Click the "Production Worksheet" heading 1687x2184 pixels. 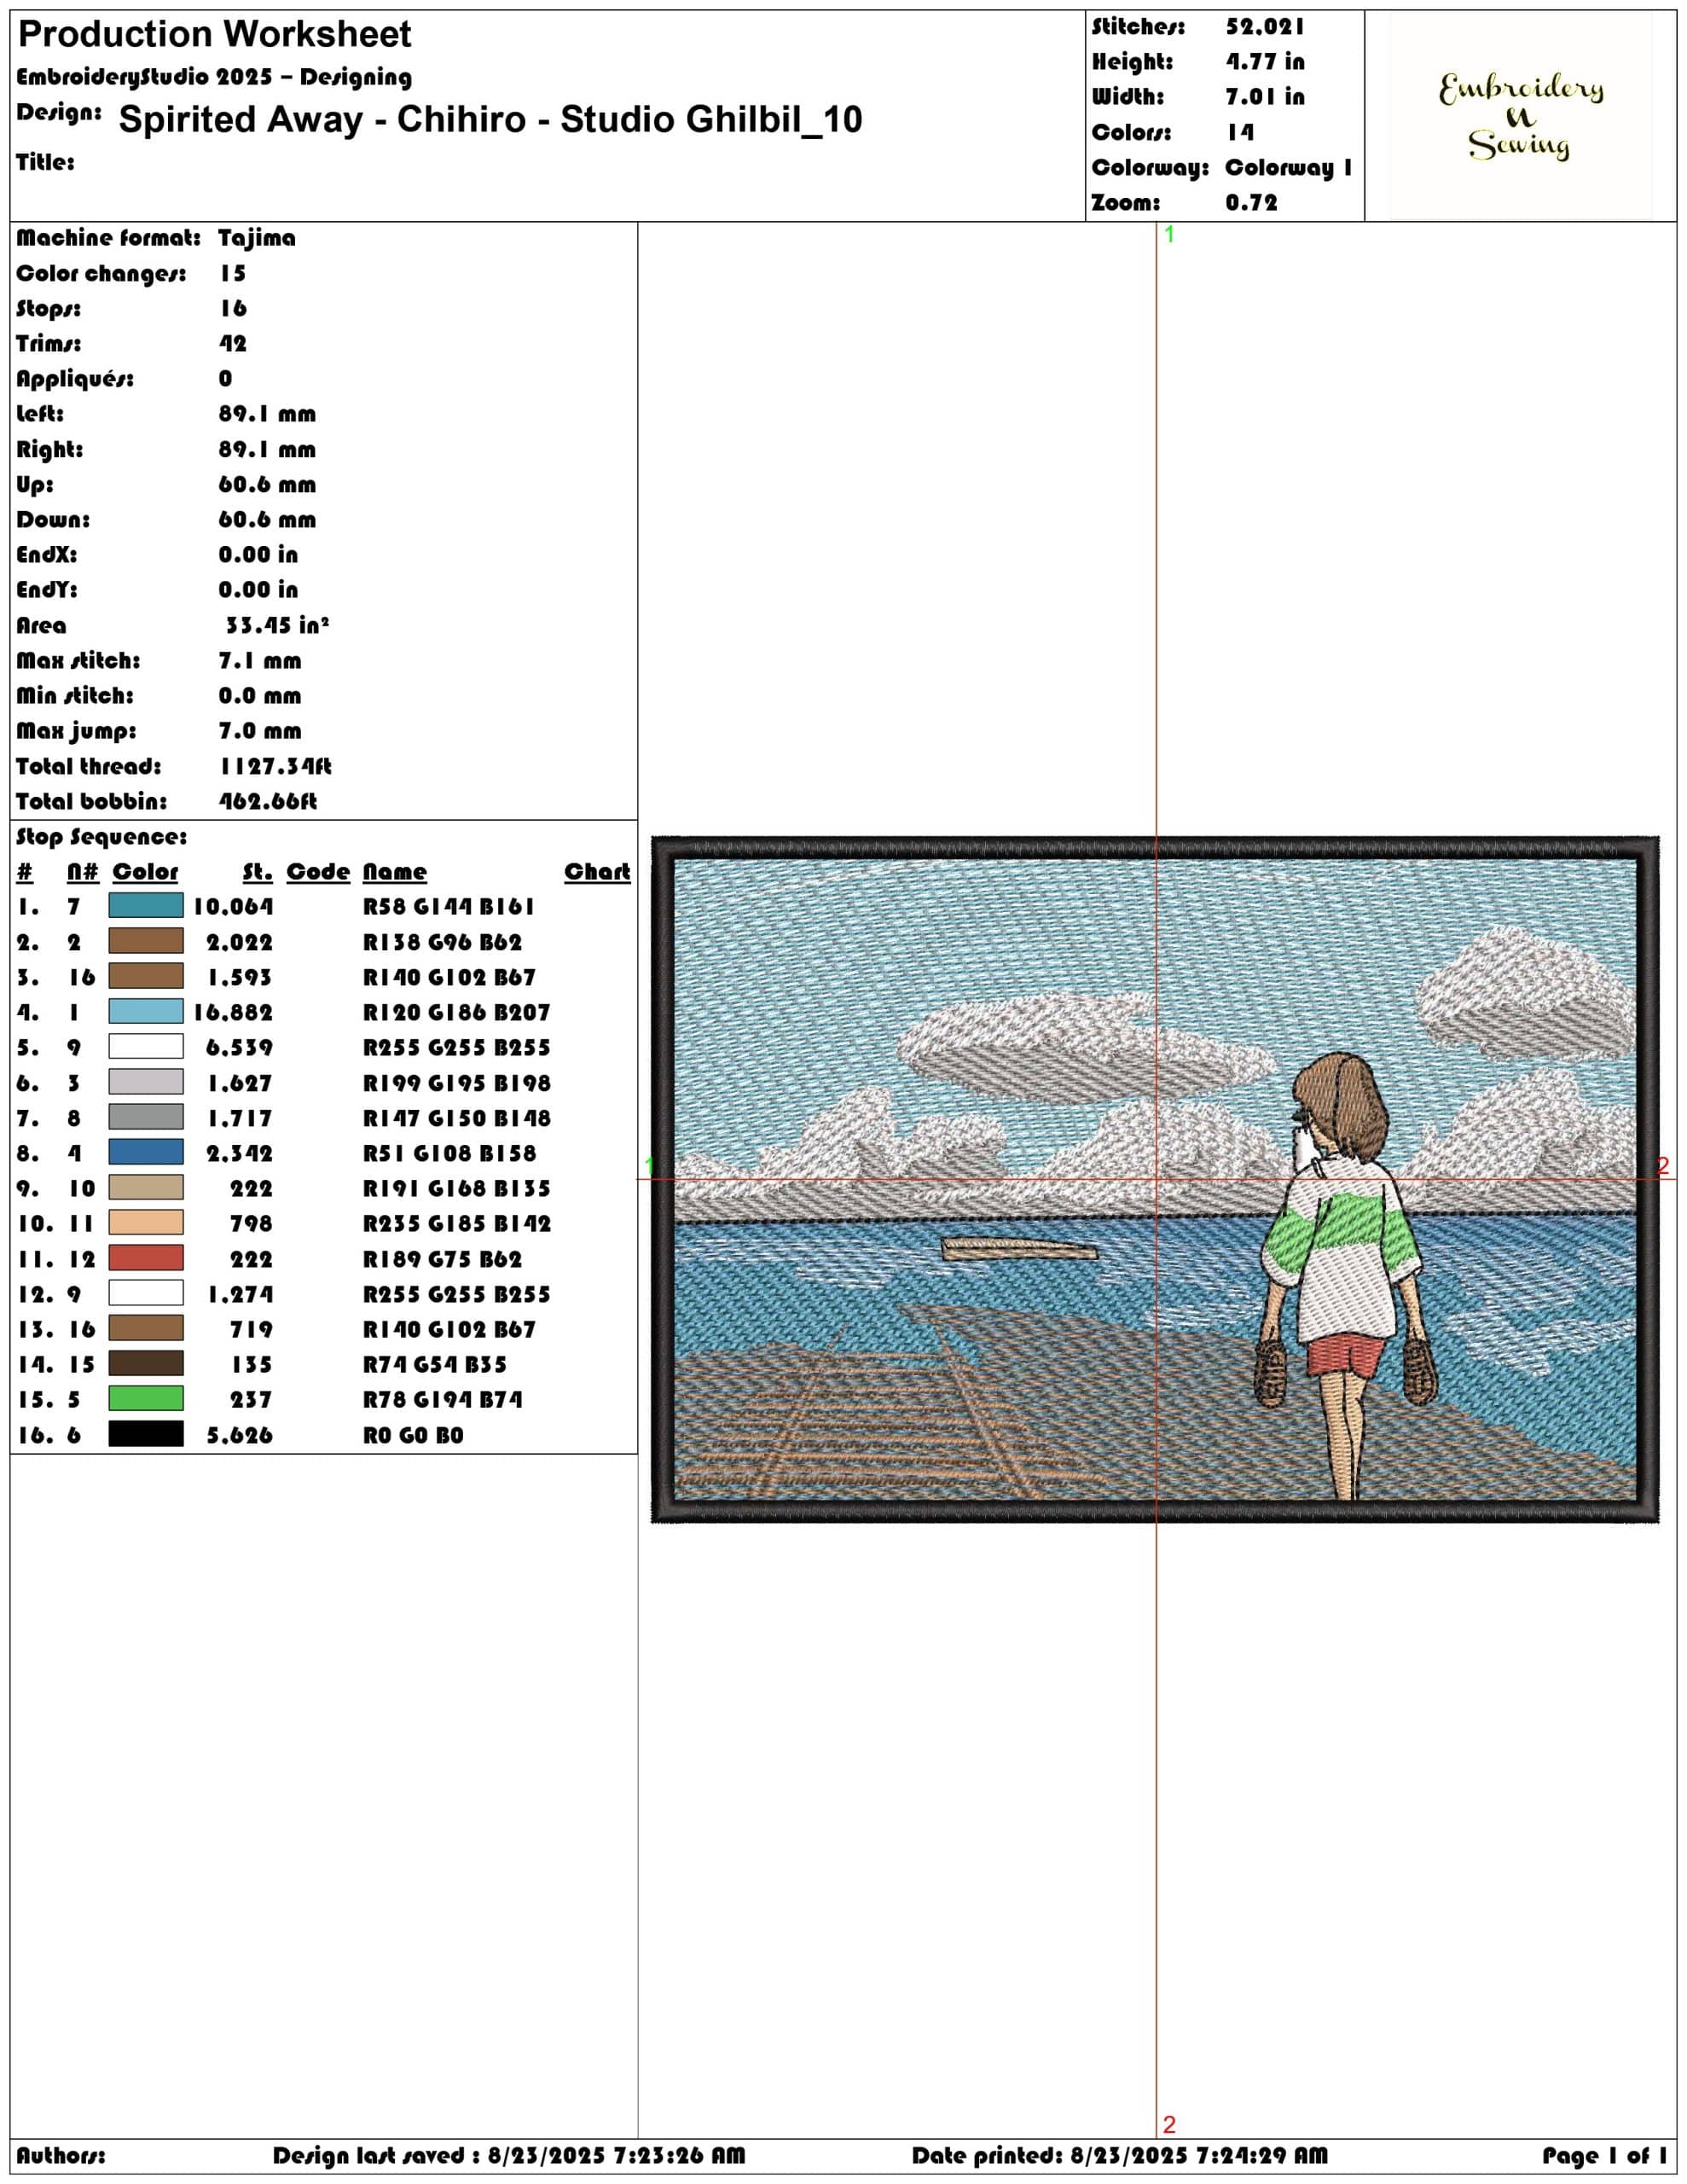coord(215,34)
